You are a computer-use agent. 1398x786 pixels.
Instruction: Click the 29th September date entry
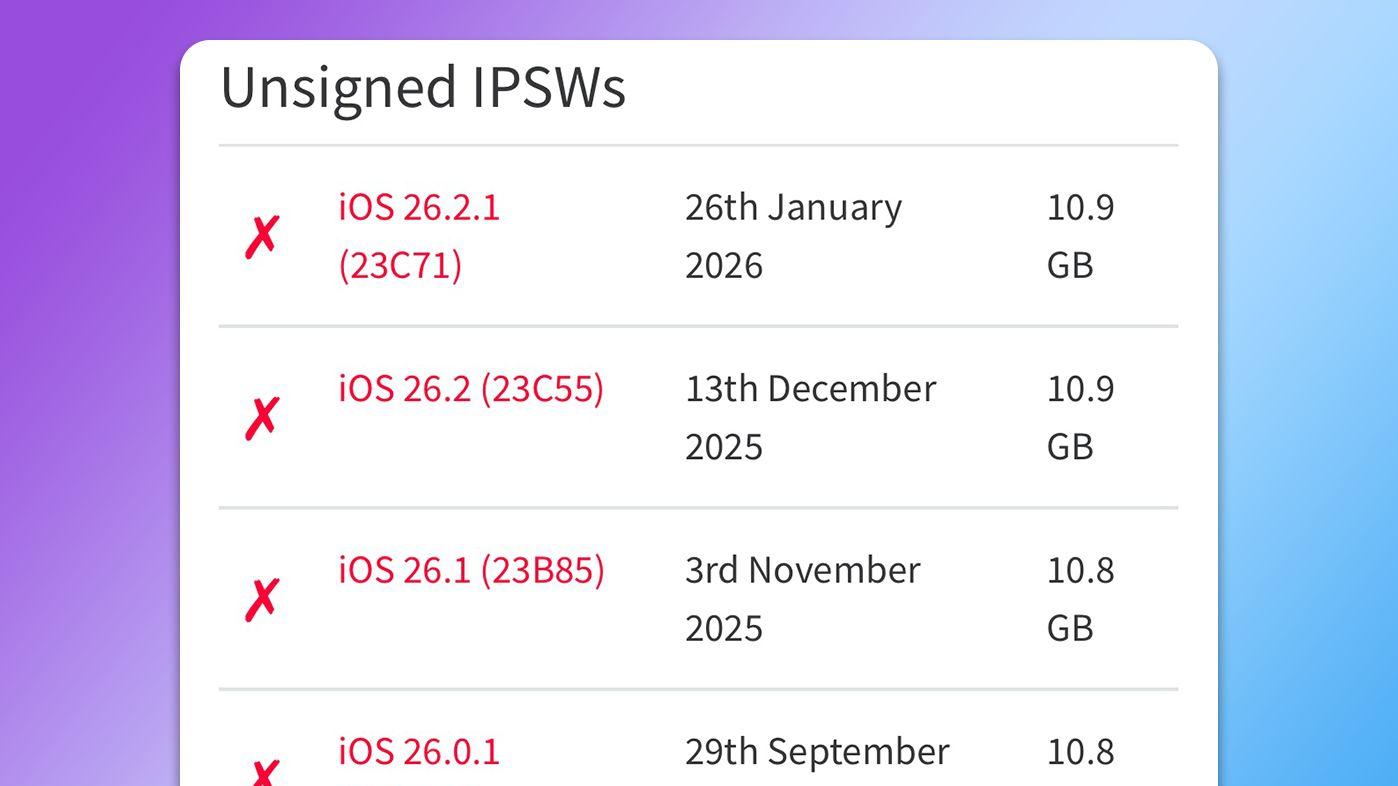[x=816, y=751]
